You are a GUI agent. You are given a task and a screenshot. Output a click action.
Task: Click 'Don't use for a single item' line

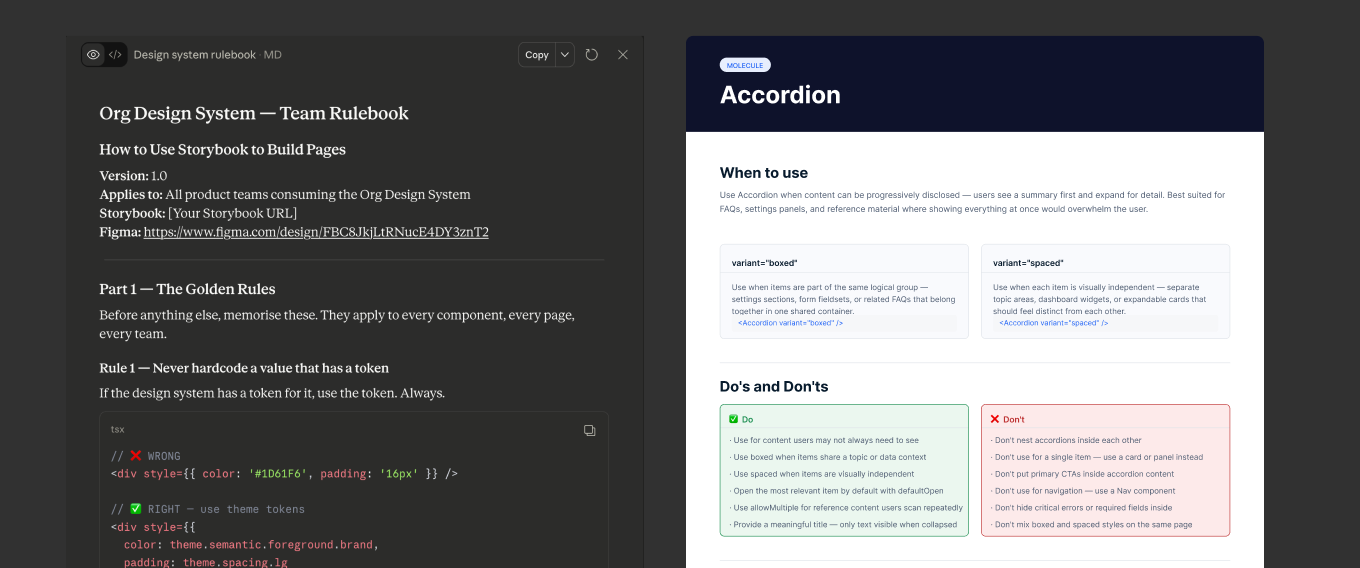[1096, 457]
